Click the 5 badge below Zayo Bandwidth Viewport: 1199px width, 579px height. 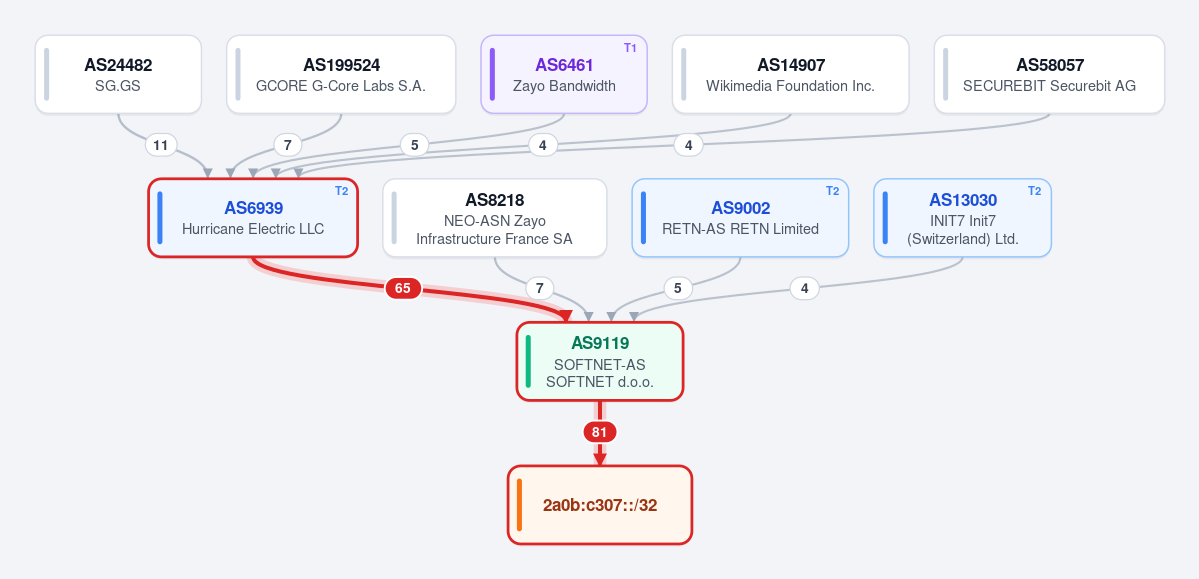[414, 145]
